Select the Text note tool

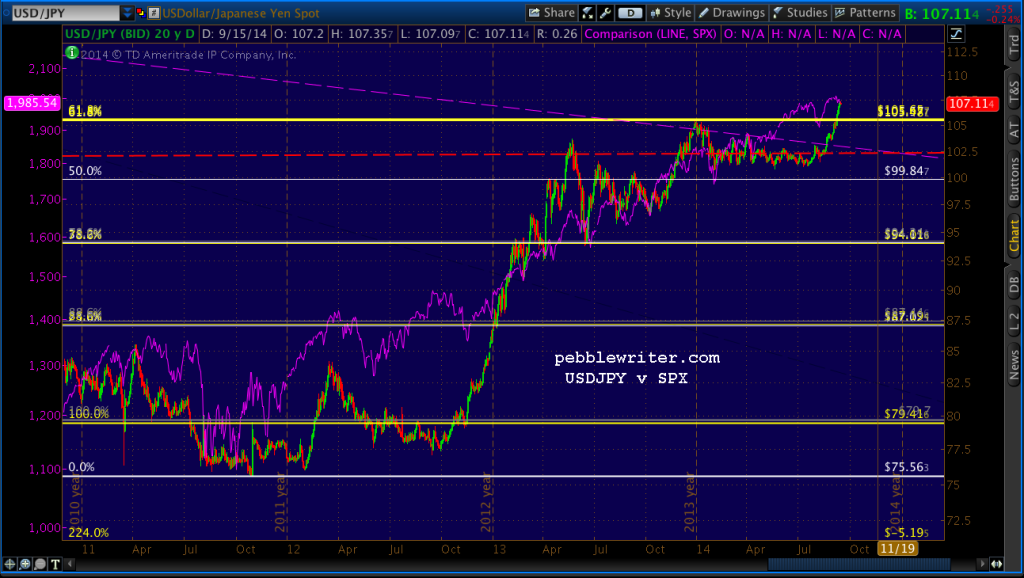(x=54, y=563)
